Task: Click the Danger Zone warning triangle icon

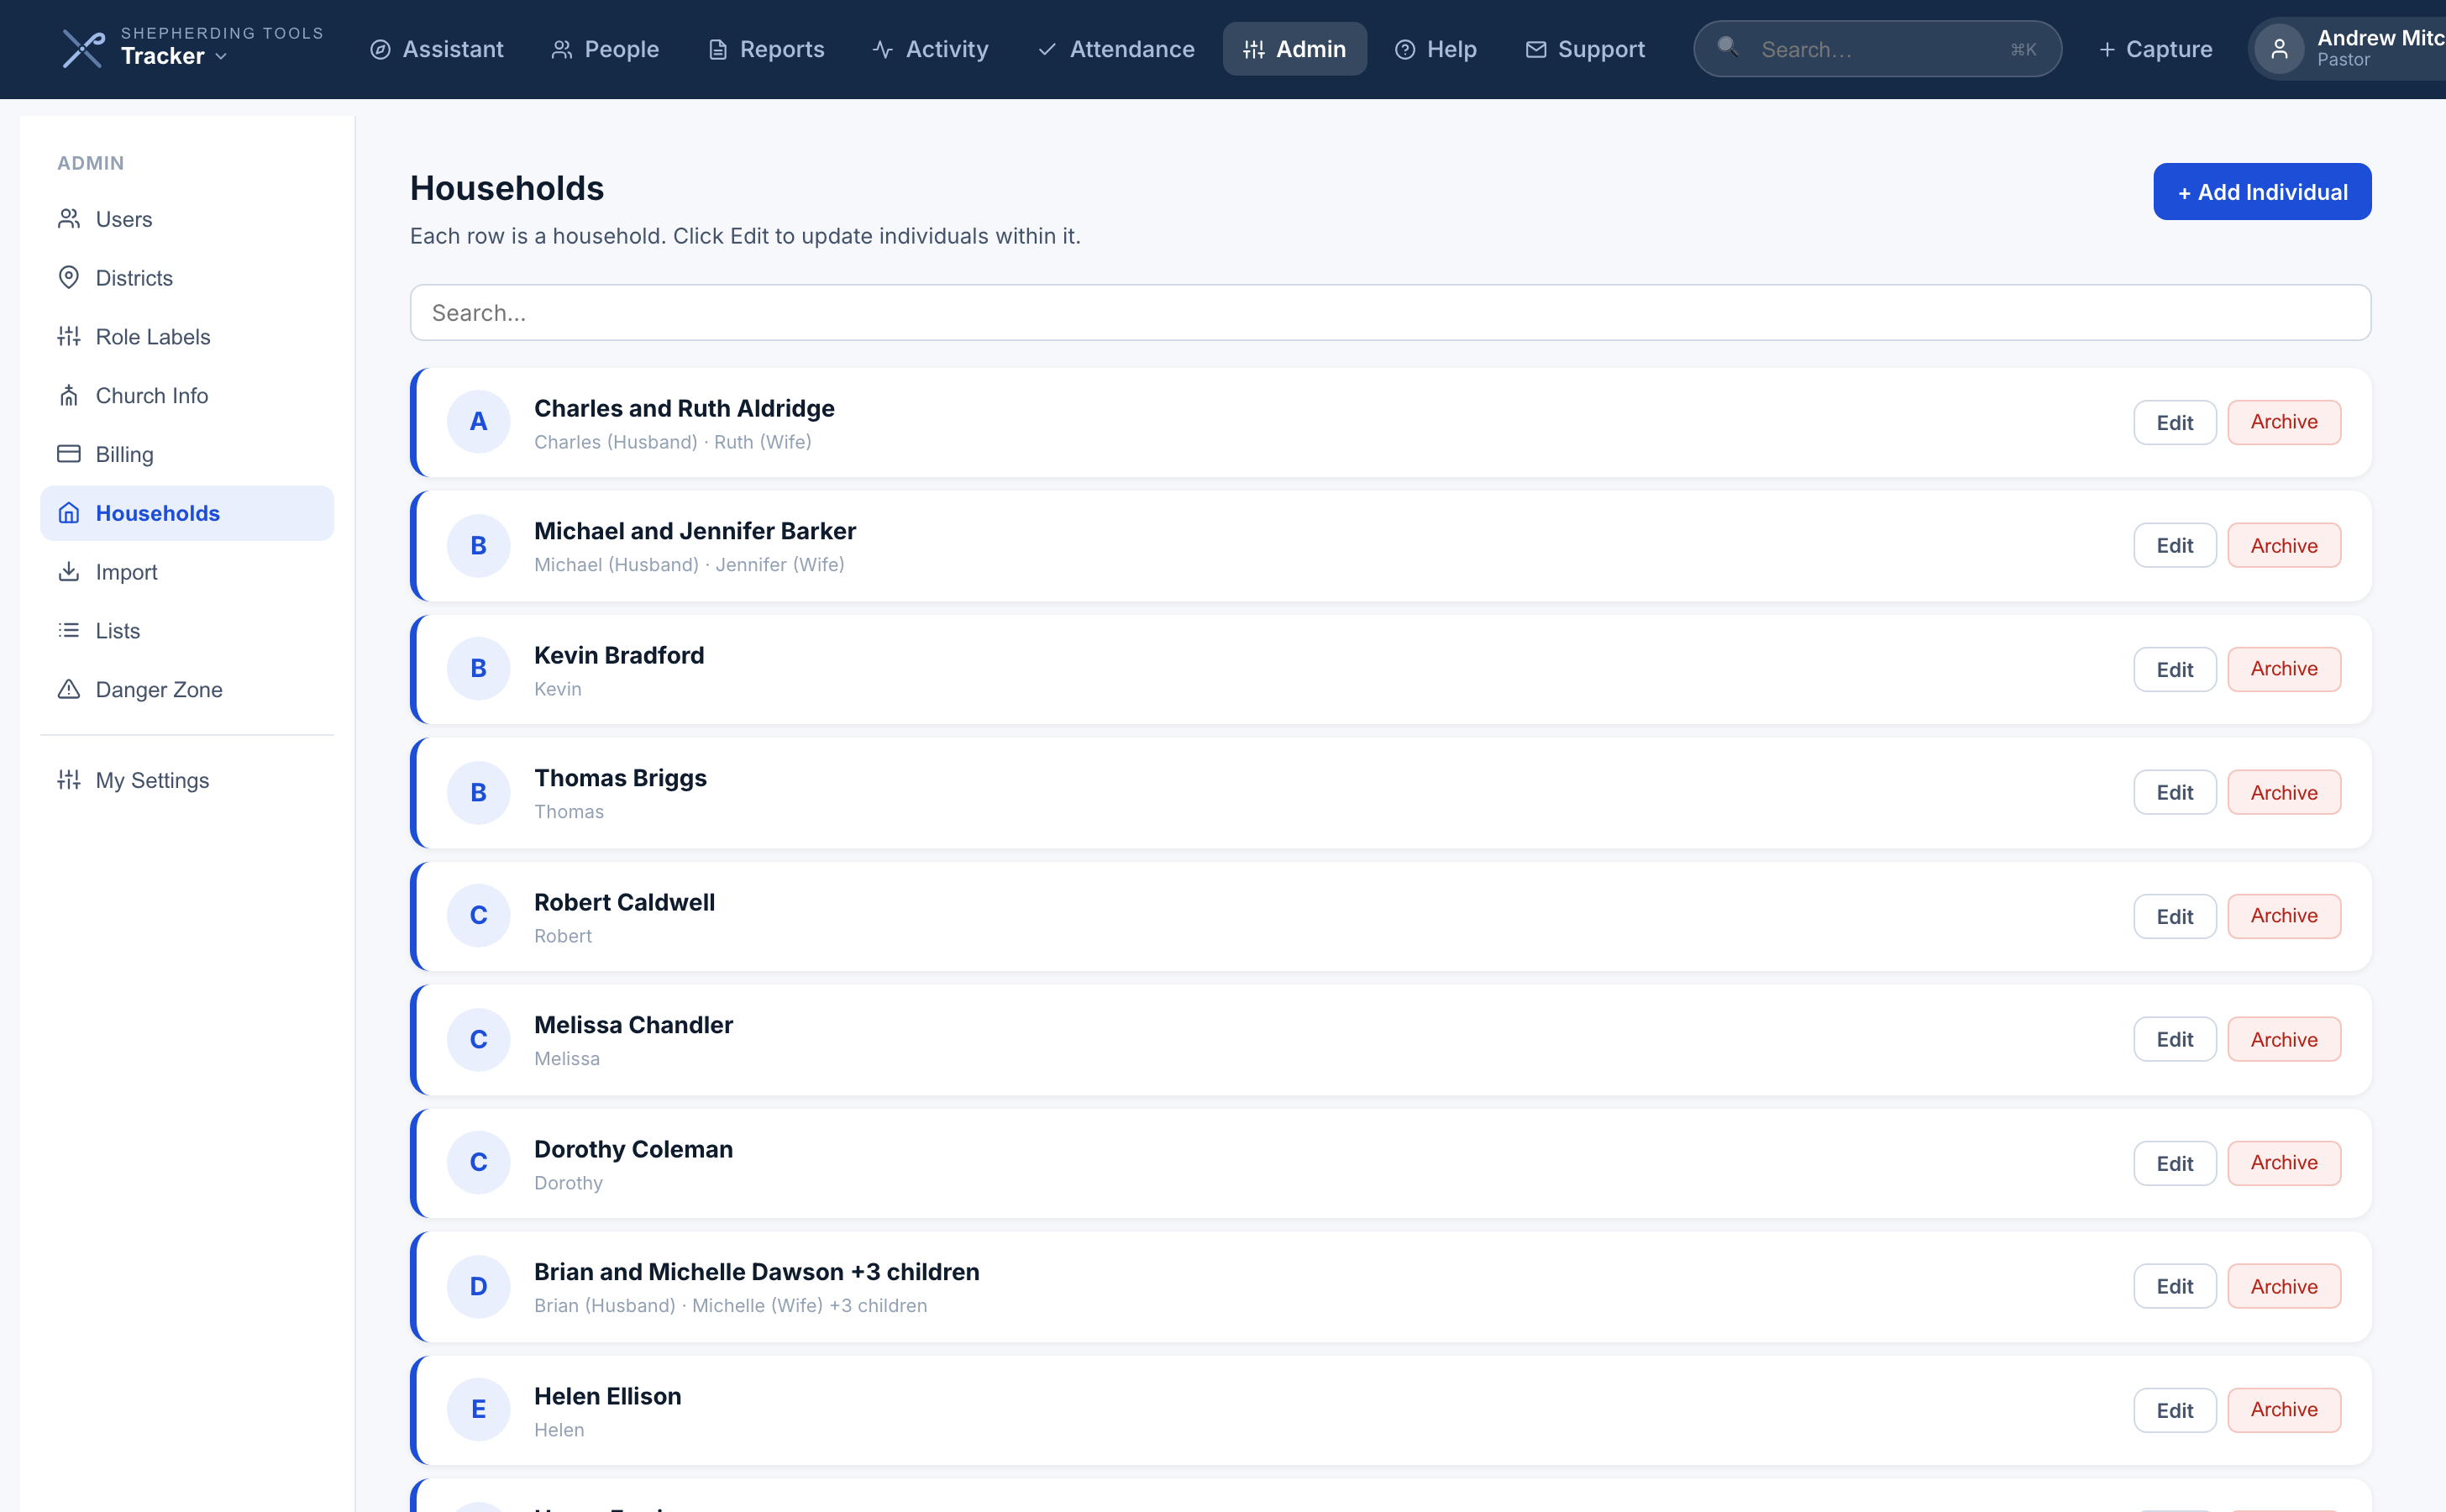Action: pos(69,689)
